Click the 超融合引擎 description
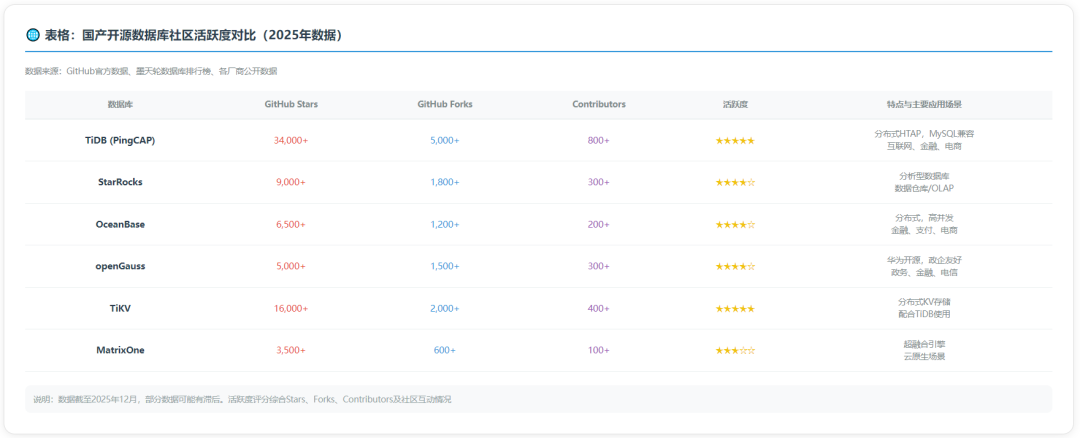The image size is (1080, 438). coord(924,344)
